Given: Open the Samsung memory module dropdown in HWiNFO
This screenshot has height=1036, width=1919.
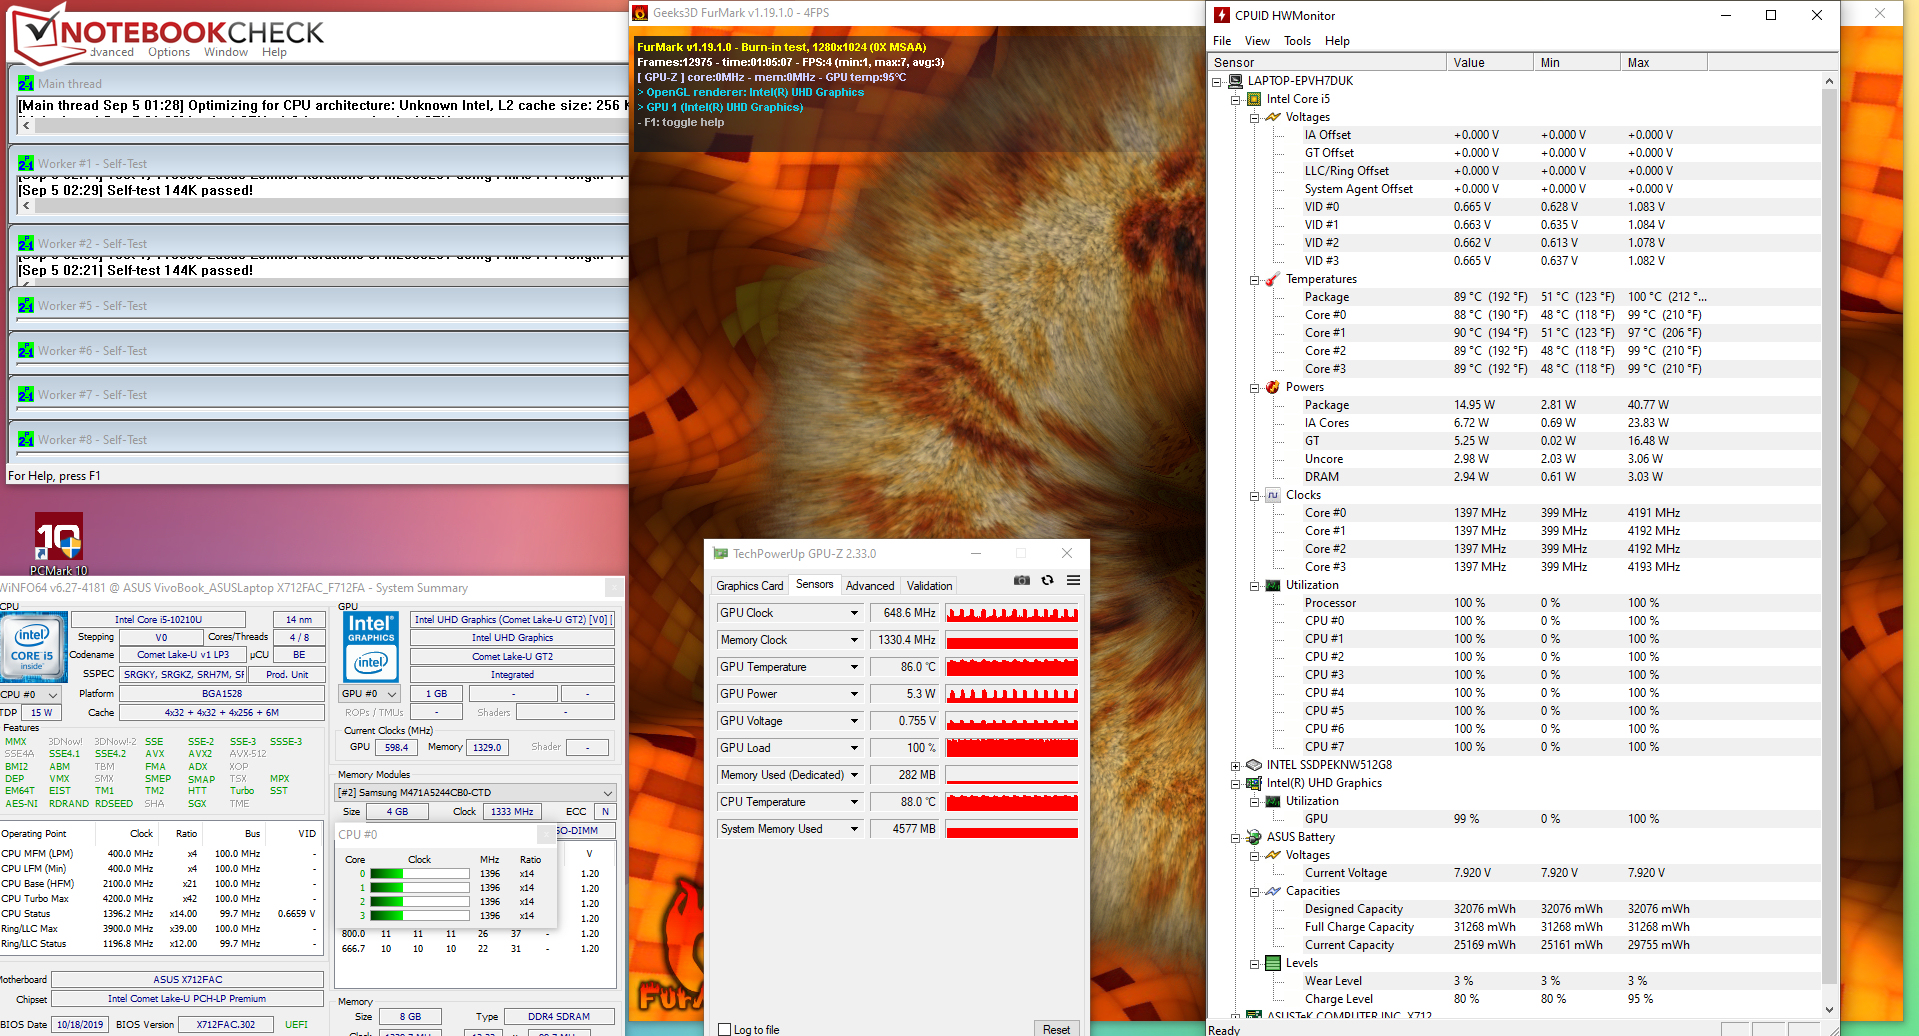Looking at the screenshot, I should click(x=475, y=793).
